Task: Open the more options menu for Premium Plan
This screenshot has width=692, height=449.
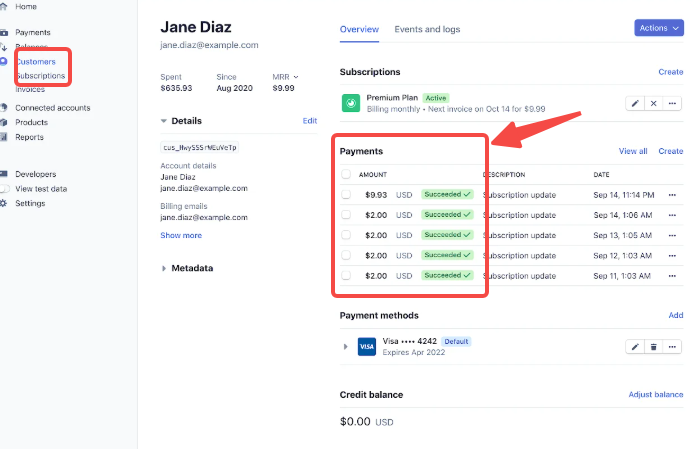Action: tap(673, 103)
